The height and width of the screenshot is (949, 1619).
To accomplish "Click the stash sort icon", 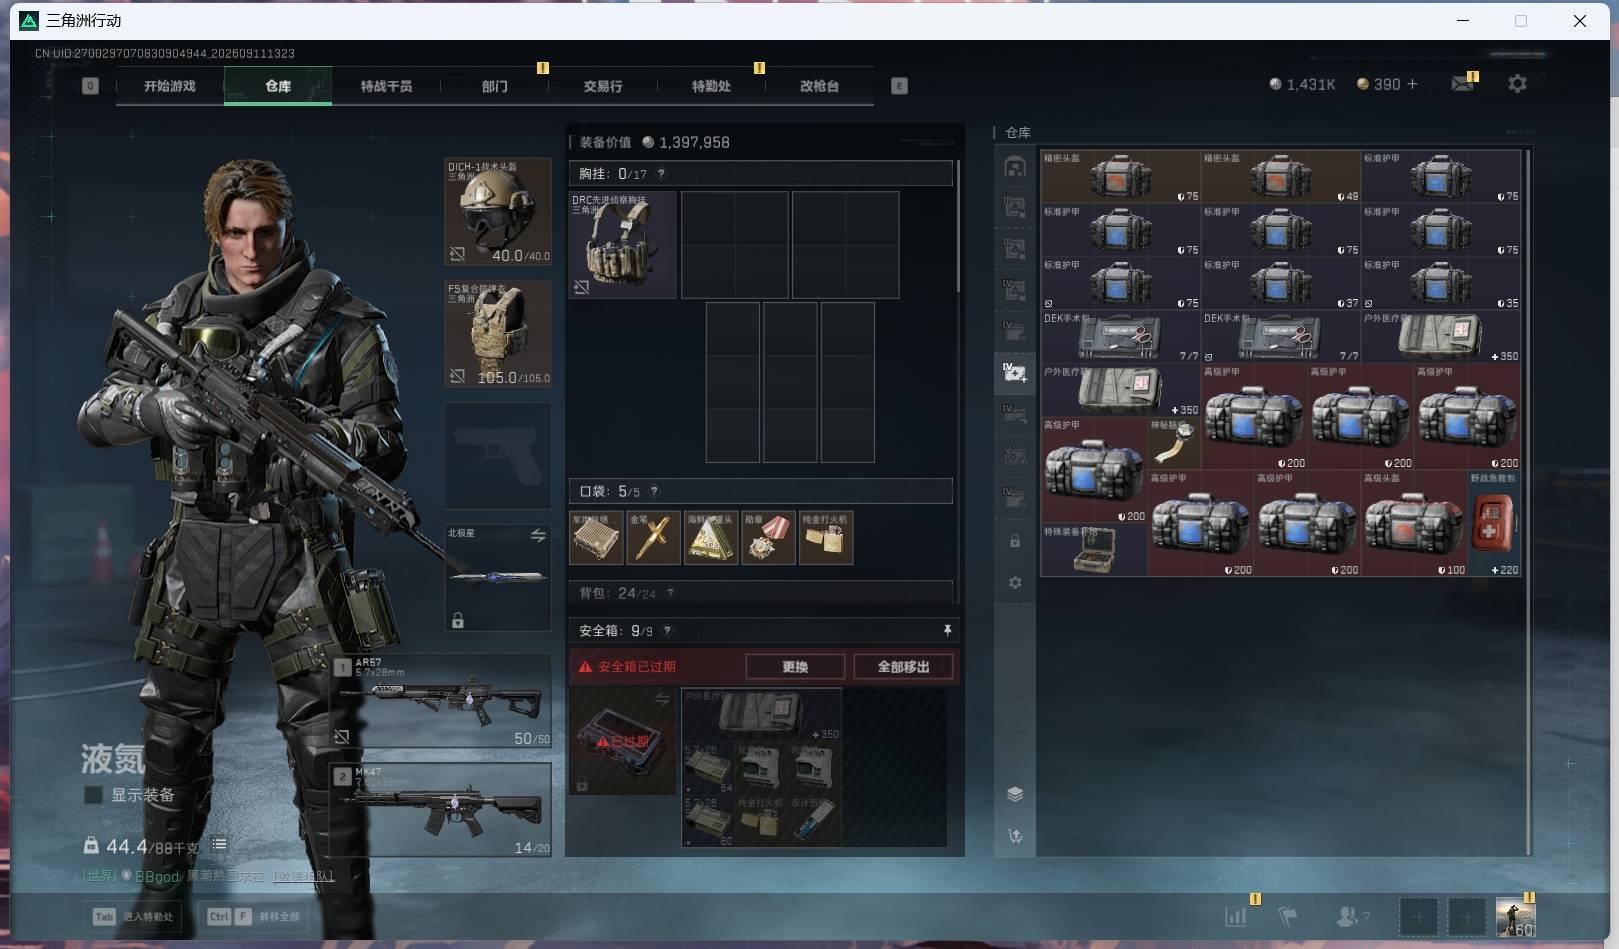I will 1015,836.
